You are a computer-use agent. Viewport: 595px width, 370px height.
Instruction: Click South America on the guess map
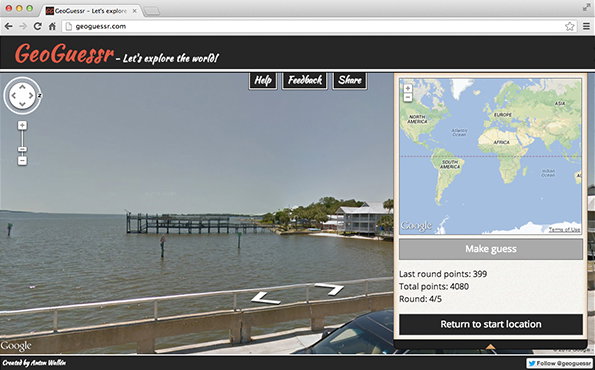pos(450,164)
